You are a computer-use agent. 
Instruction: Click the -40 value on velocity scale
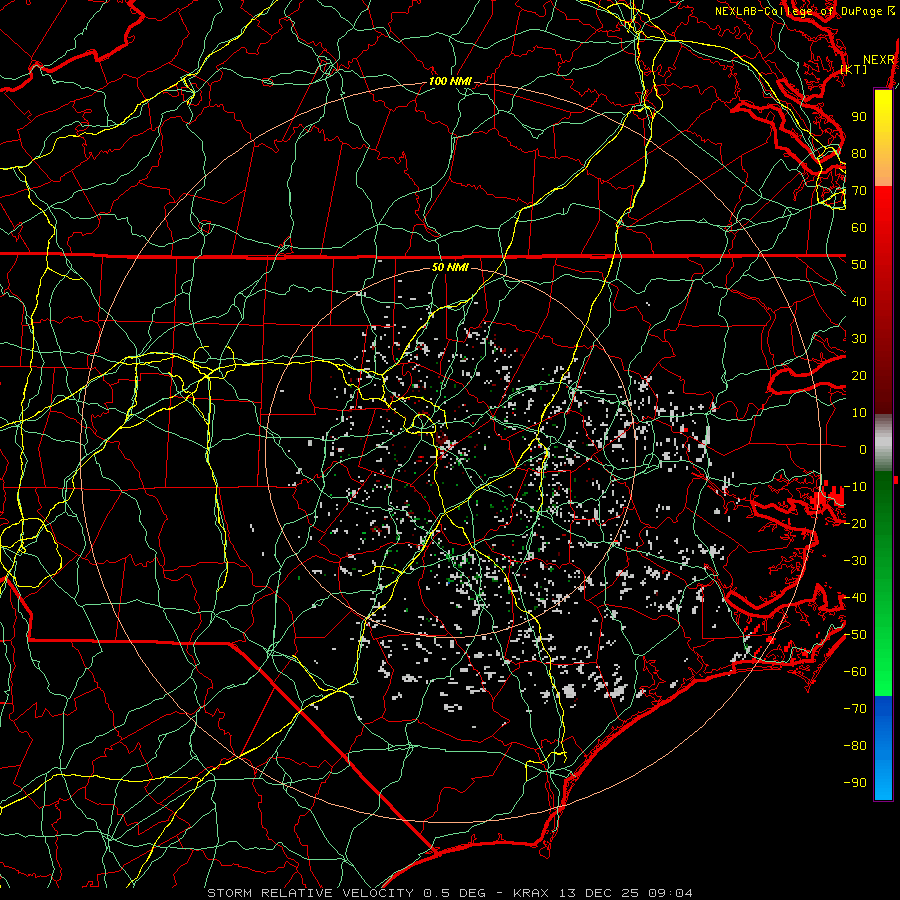pyautogui.click(x=855, y=598)
